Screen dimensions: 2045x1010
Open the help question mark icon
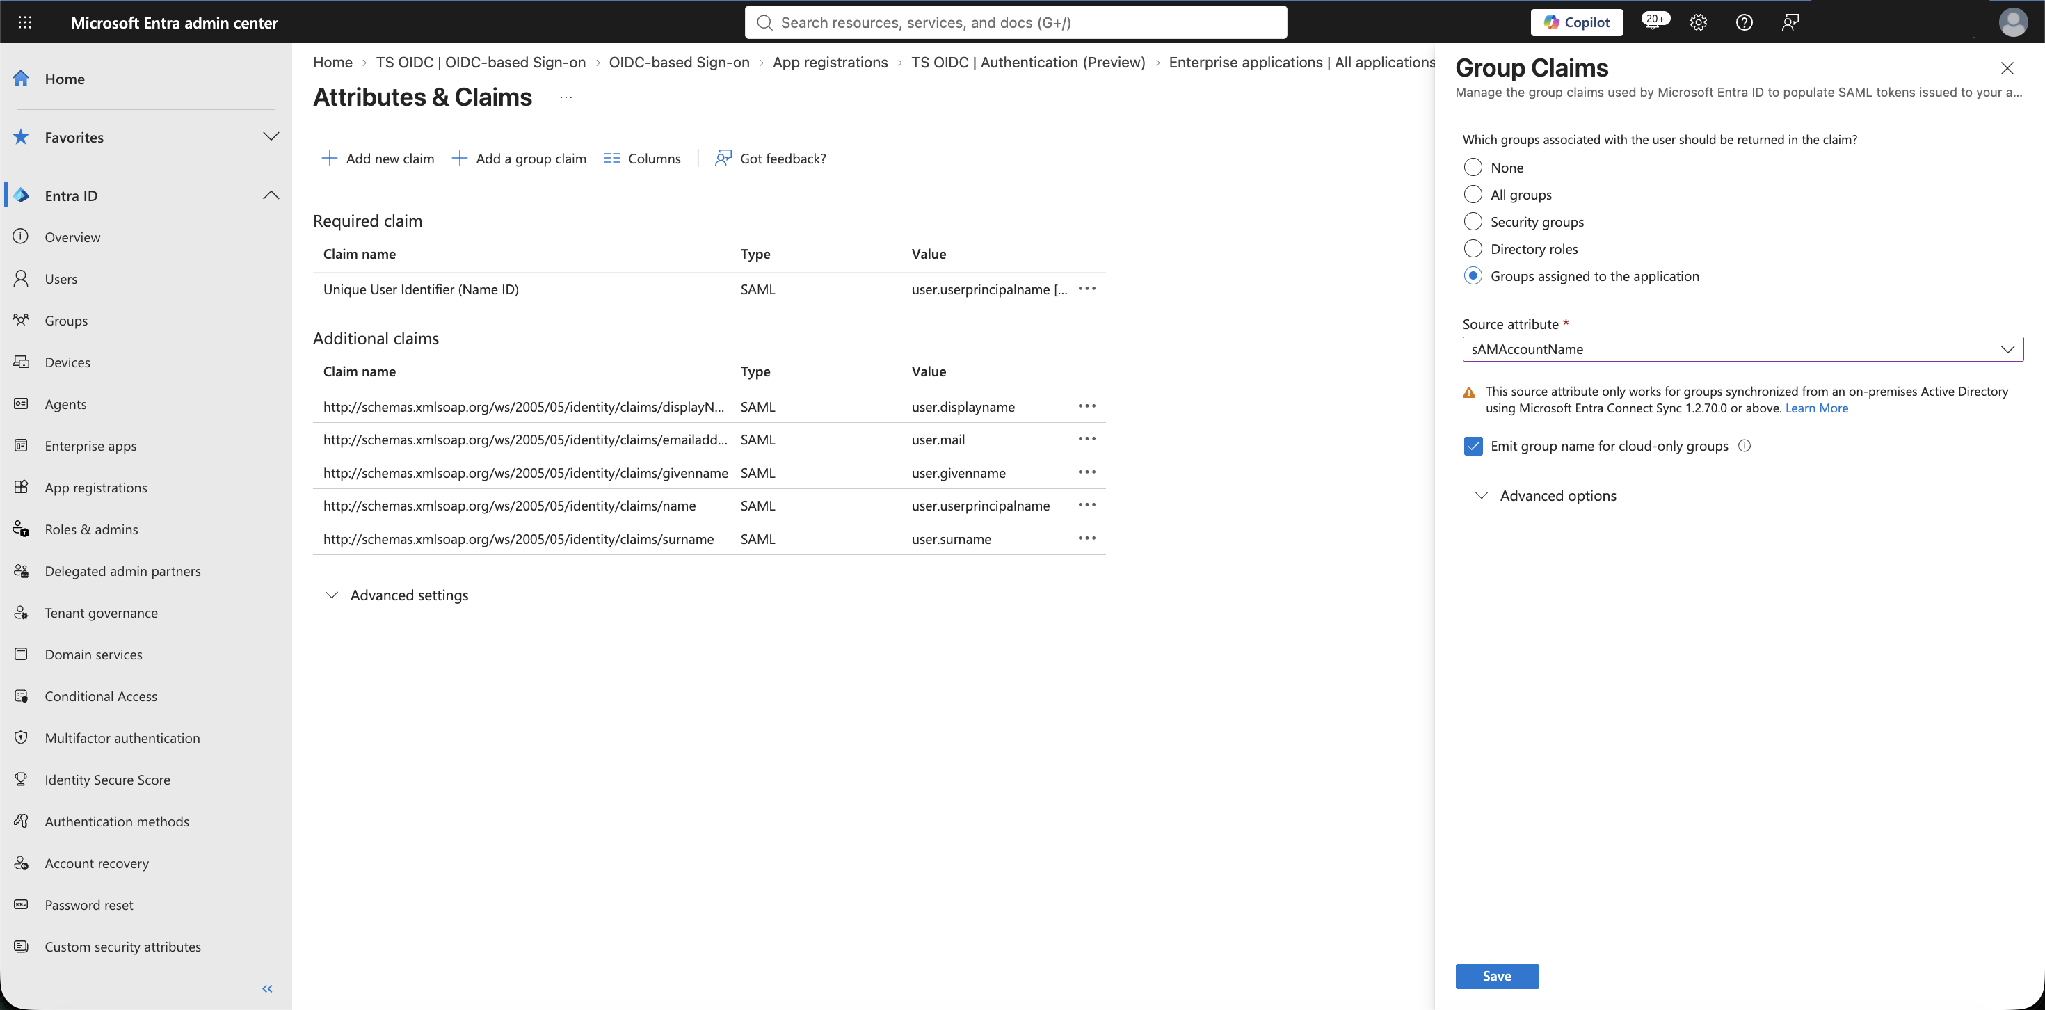pos(1744,22)
